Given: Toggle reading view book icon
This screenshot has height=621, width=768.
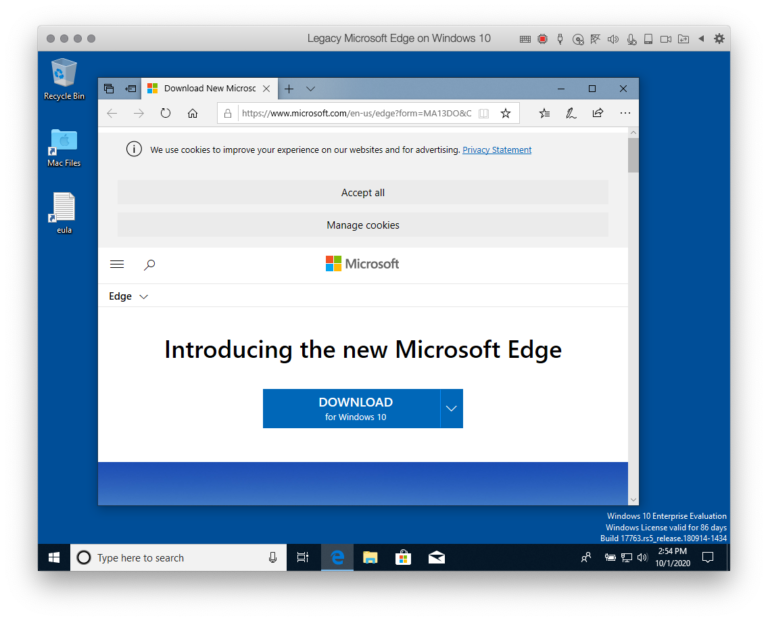Looking at the screenshot, I should [x=483, y=114].
